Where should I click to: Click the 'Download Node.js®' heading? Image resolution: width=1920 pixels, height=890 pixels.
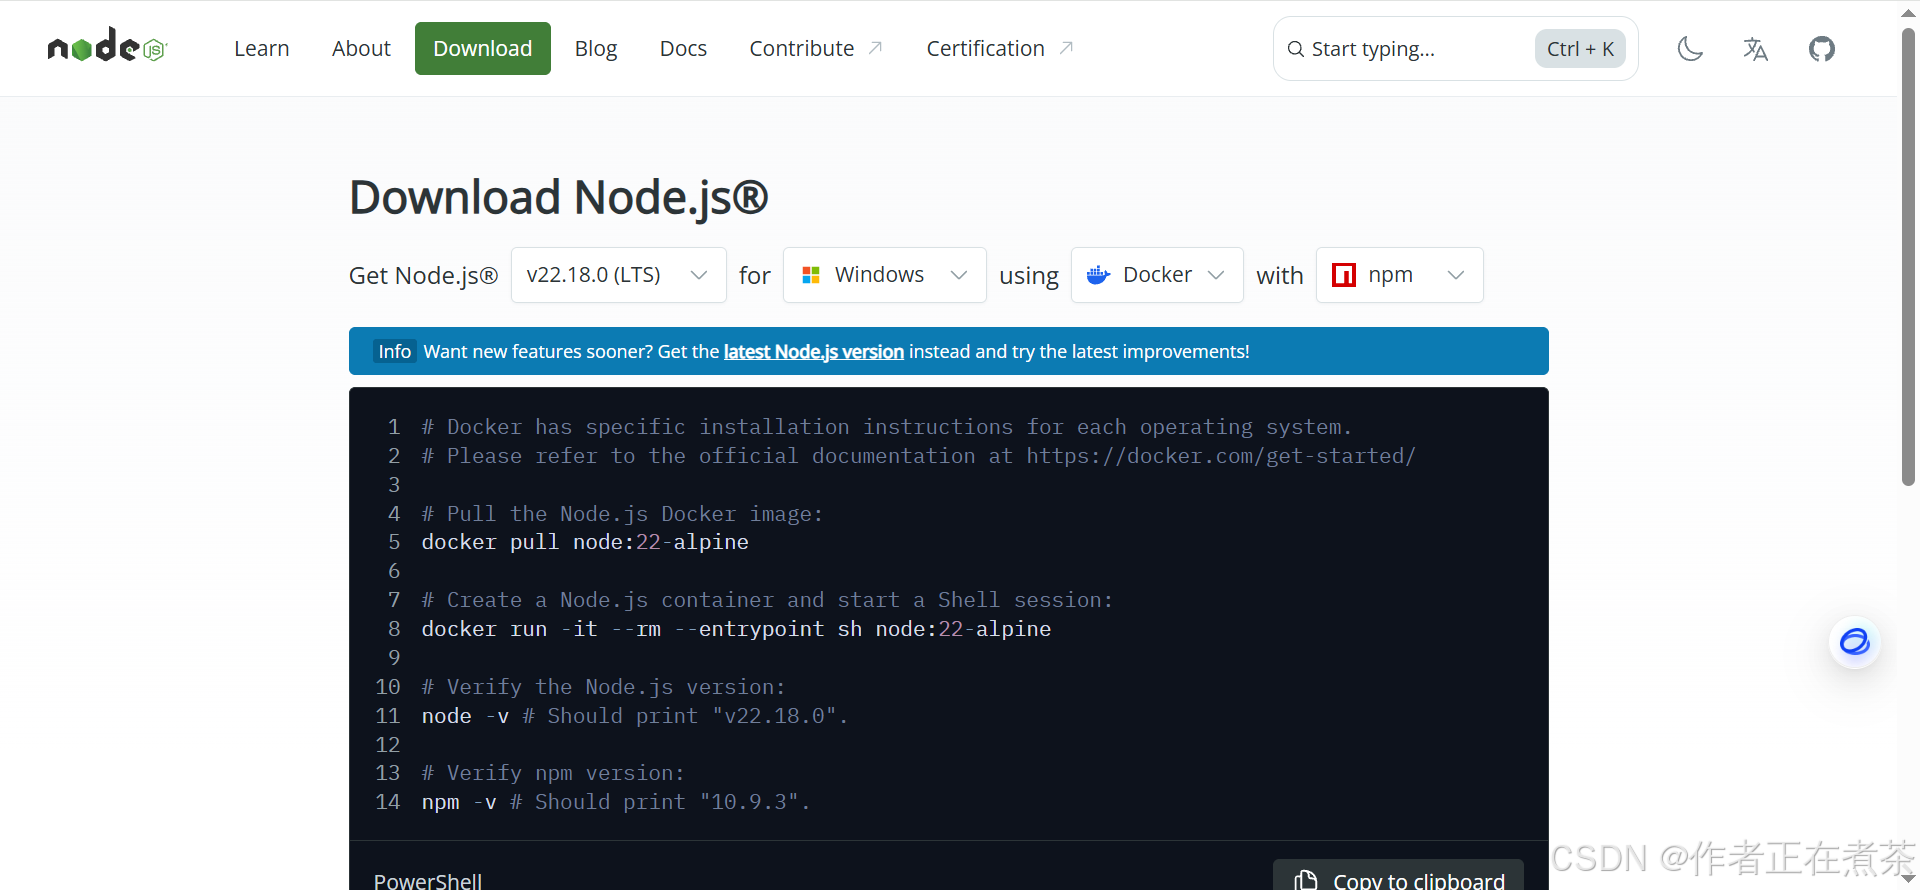(x=559, y=197)
